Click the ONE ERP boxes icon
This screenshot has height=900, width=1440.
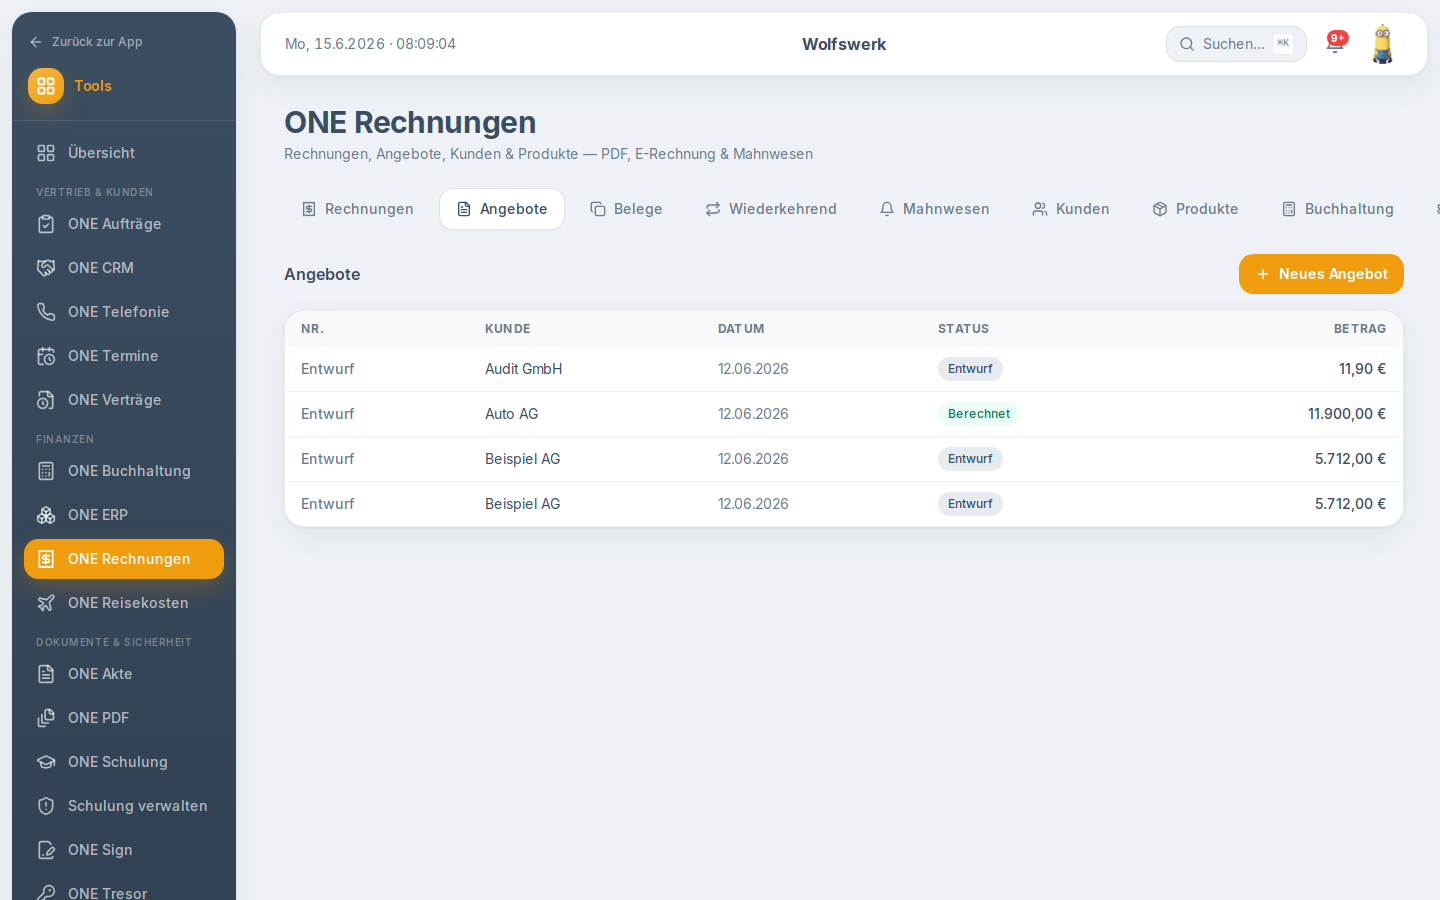pos(46,515)
